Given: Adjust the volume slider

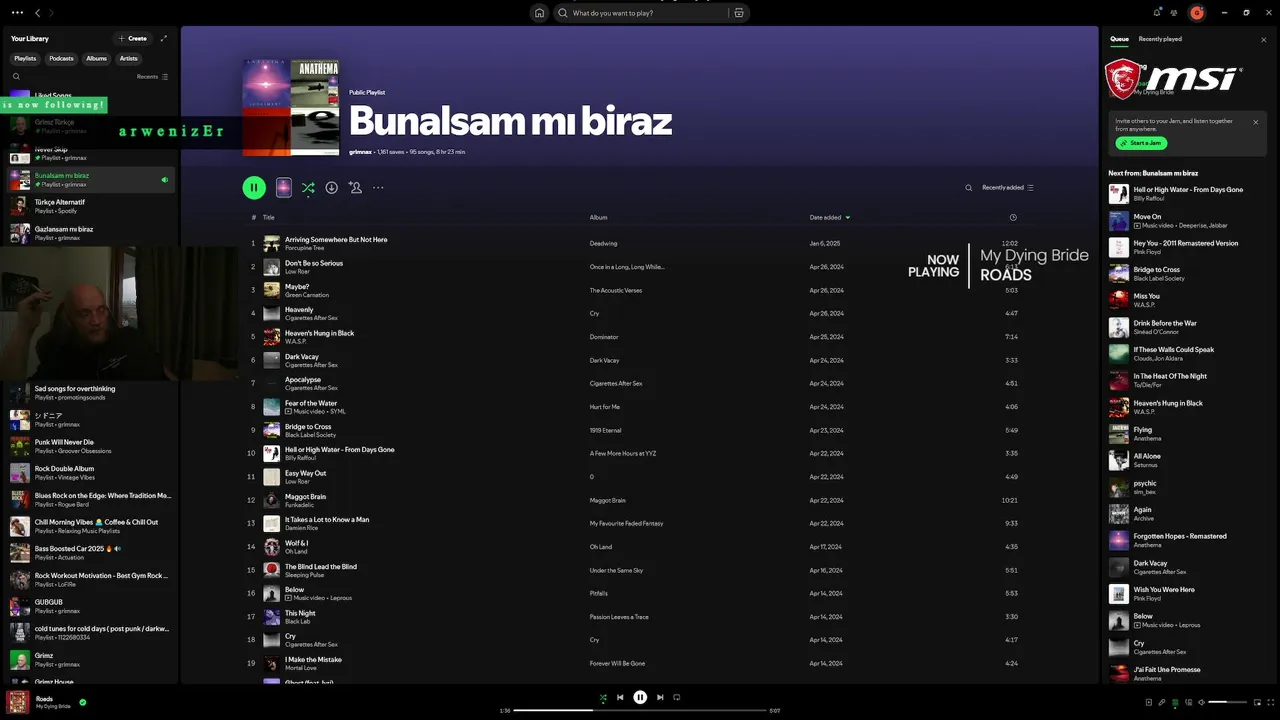Looking at the screenshot, I should coord(1227,702).
